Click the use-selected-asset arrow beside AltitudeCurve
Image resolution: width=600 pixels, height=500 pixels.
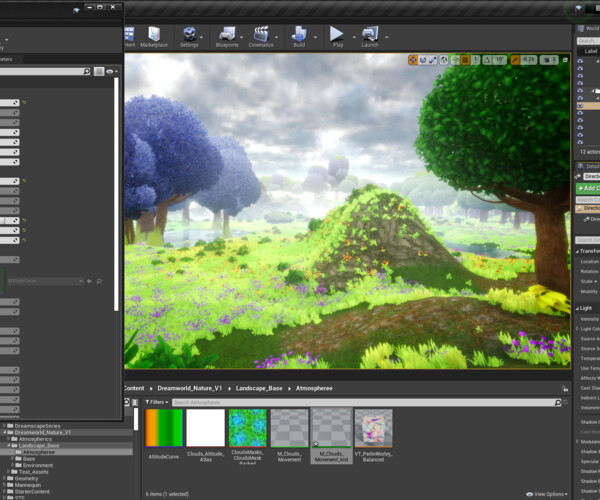(x=90, y=281)
